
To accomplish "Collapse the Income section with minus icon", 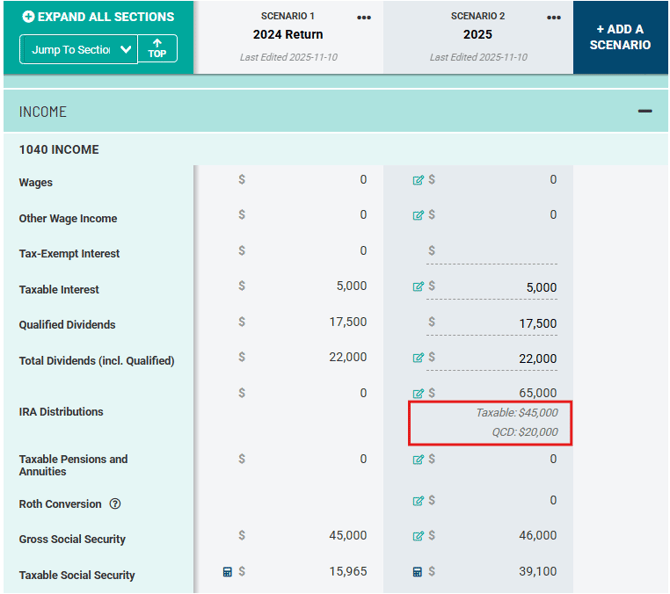I will click(x=645, y=111).
